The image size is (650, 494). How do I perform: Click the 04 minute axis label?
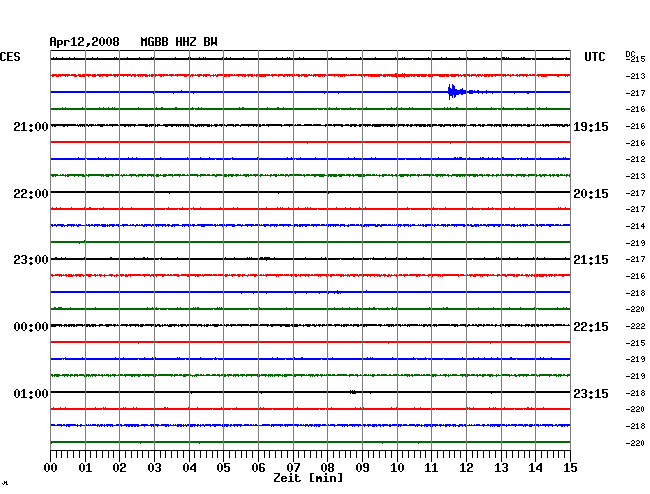pos(189,467)
